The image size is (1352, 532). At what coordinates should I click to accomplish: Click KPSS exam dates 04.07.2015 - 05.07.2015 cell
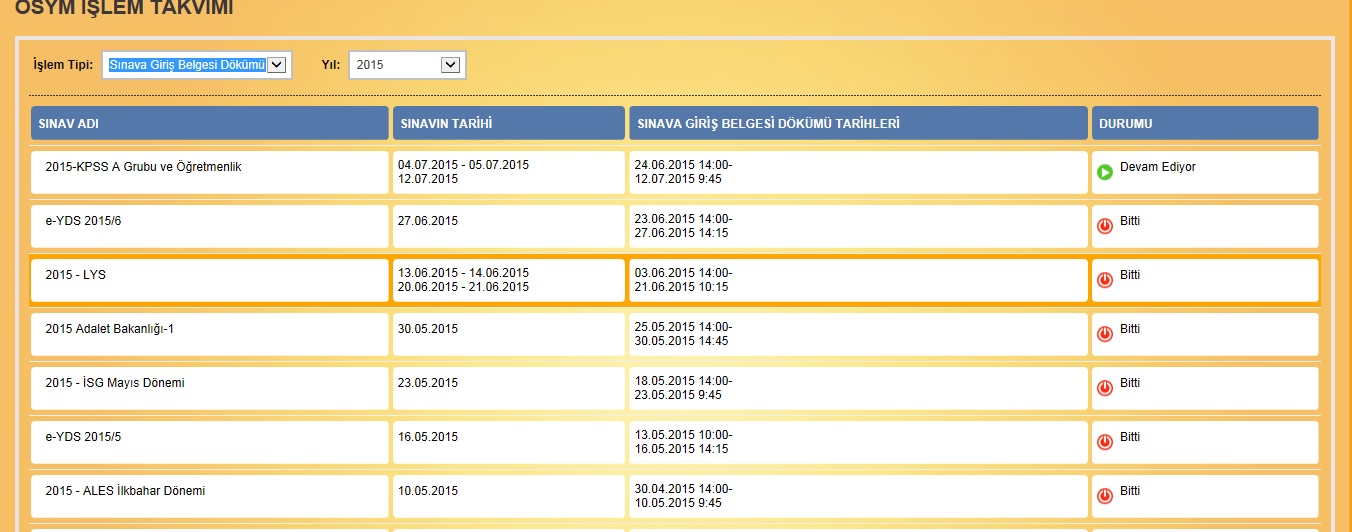tap(509, 173)
